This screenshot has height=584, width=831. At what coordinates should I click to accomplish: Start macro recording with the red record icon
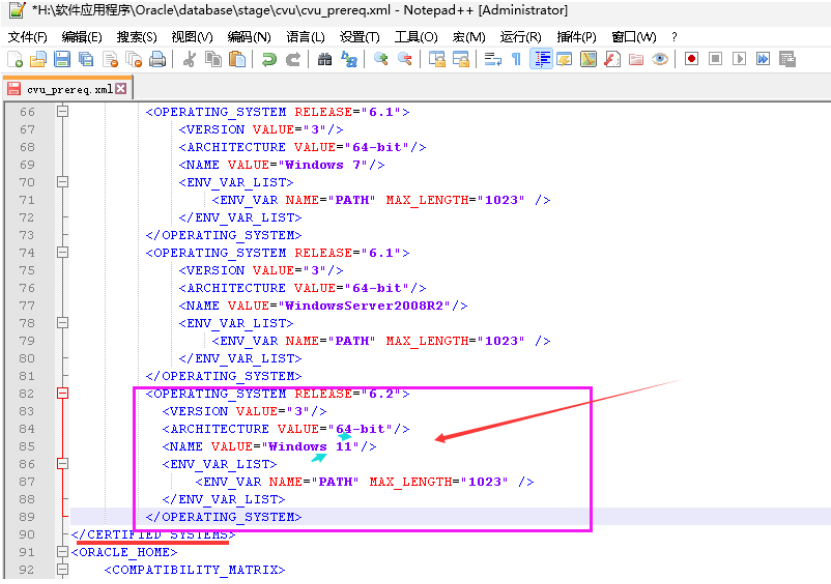click(x=691, y=60)
